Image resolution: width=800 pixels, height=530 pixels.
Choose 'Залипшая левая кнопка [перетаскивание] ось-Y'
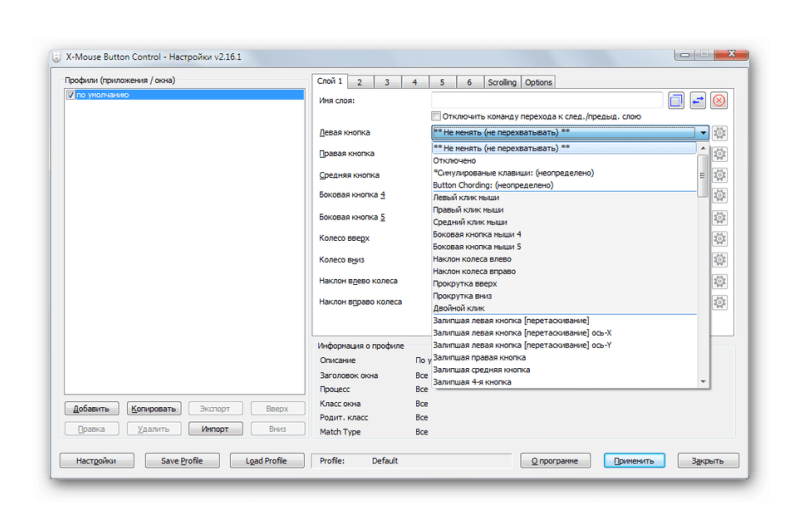tap(564, 345)
